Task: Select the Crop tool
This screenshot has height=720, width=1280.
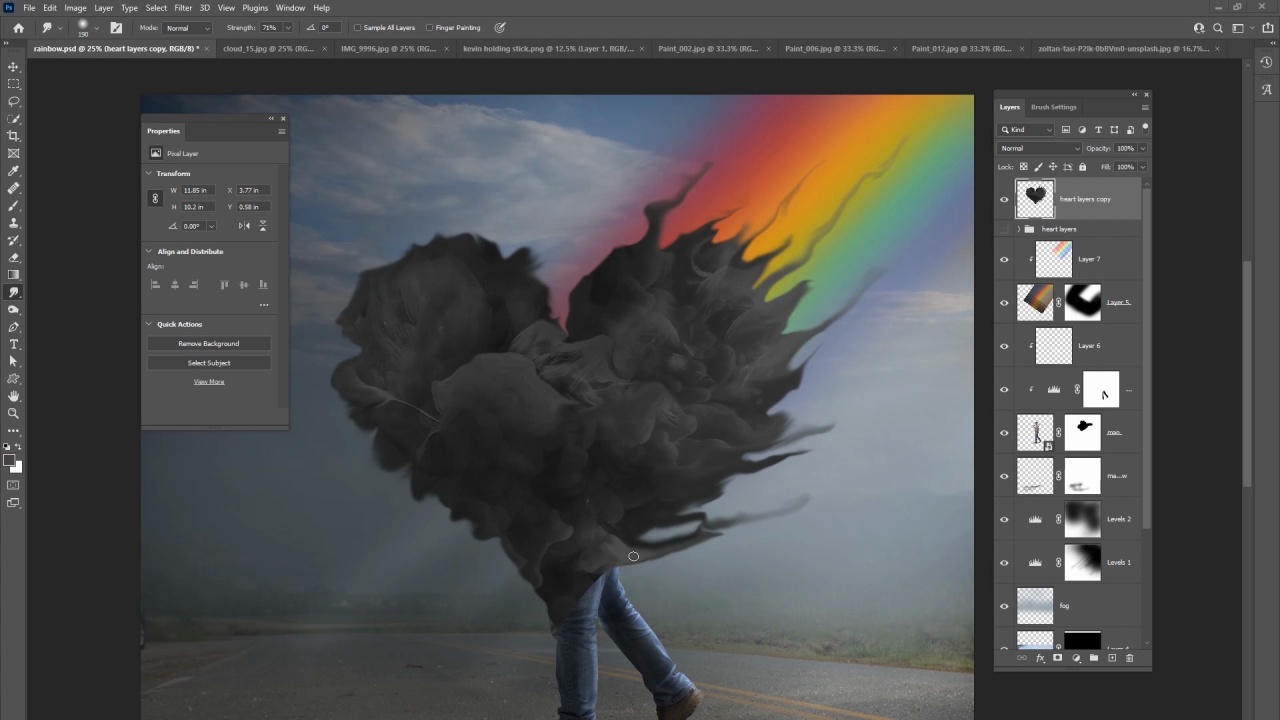Action: (x=13, y=136)
